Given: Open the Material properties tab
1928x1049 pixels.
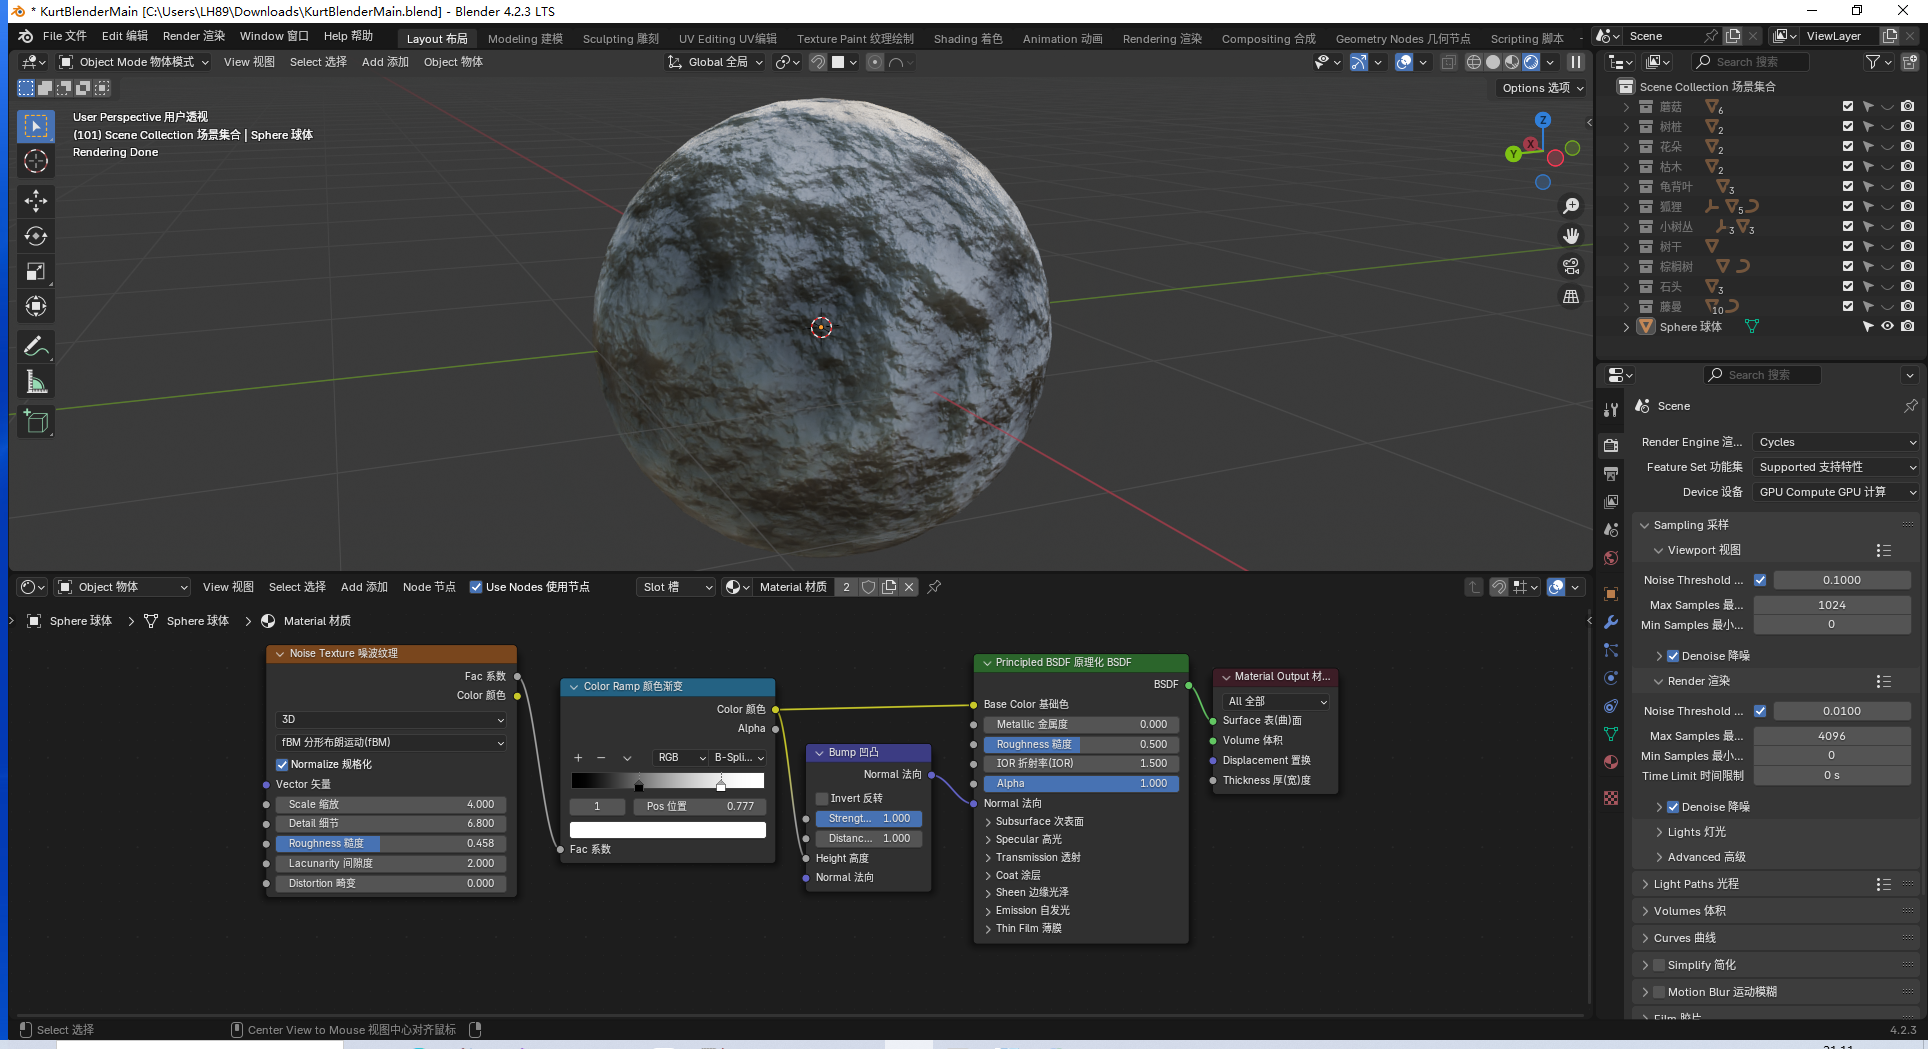Looking at the screenshot, I should point(1610,762).
